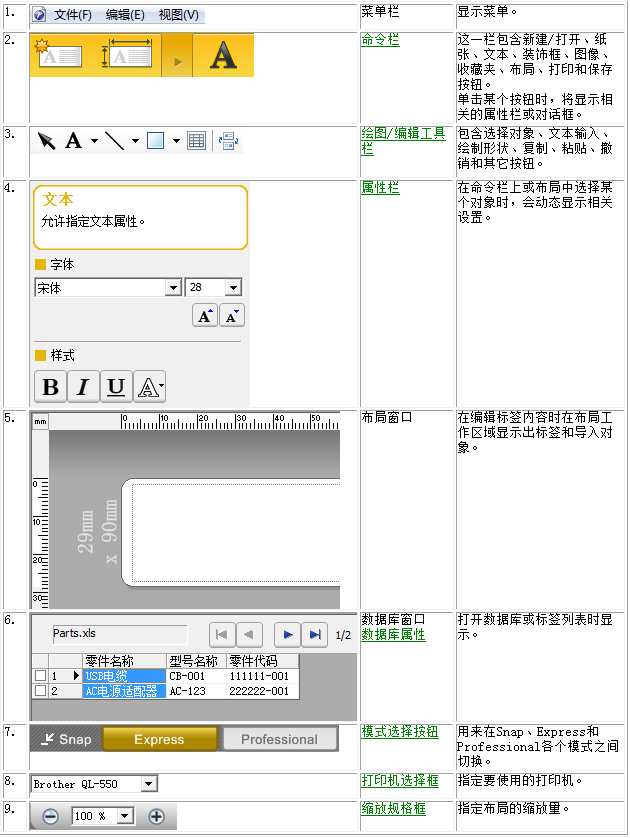This screenshot has height=838, width=630.
Task: Insert a table with the grid icon
Action: [x=197, y=141]
